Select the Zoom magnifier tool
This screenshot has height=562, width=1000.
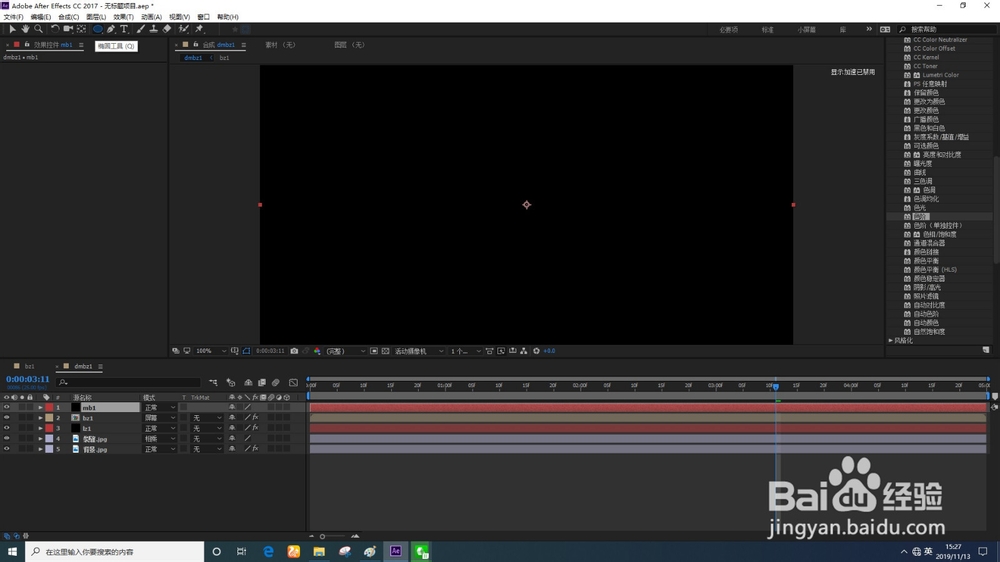click(38, 29)
